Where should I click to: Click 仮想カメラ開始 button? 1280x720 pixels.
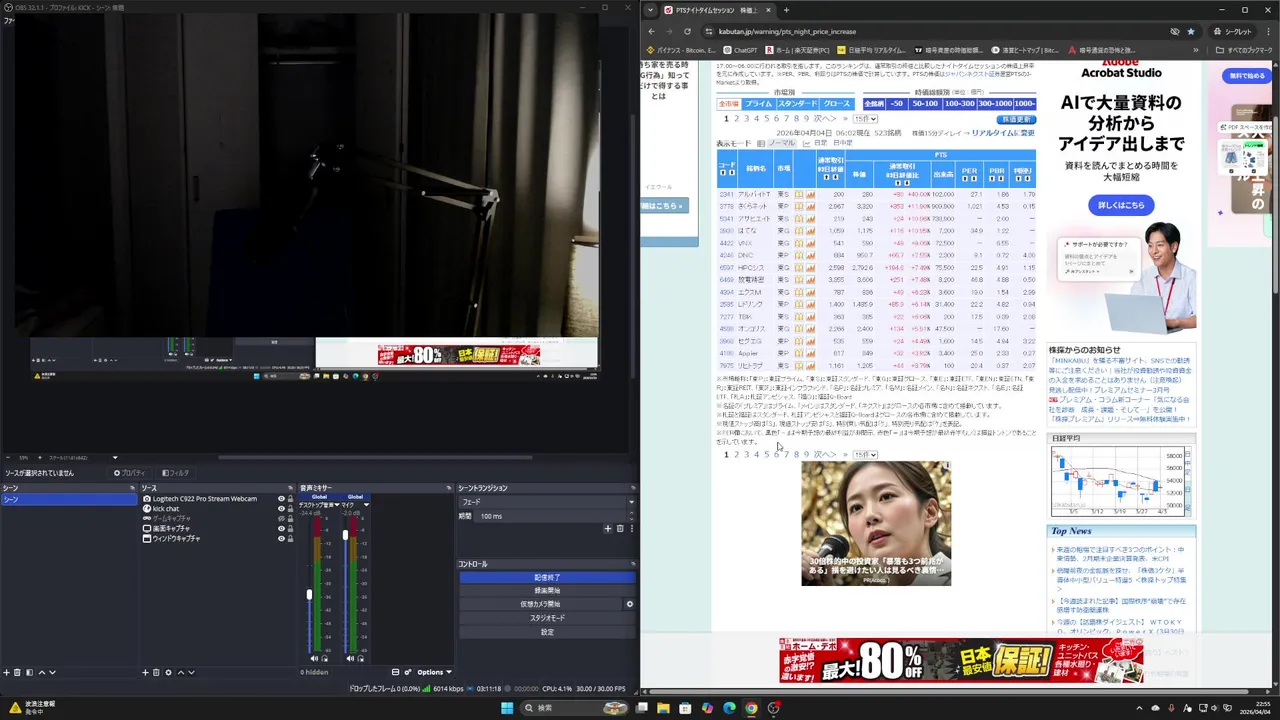pyautogui.click(x=540, y=604)
